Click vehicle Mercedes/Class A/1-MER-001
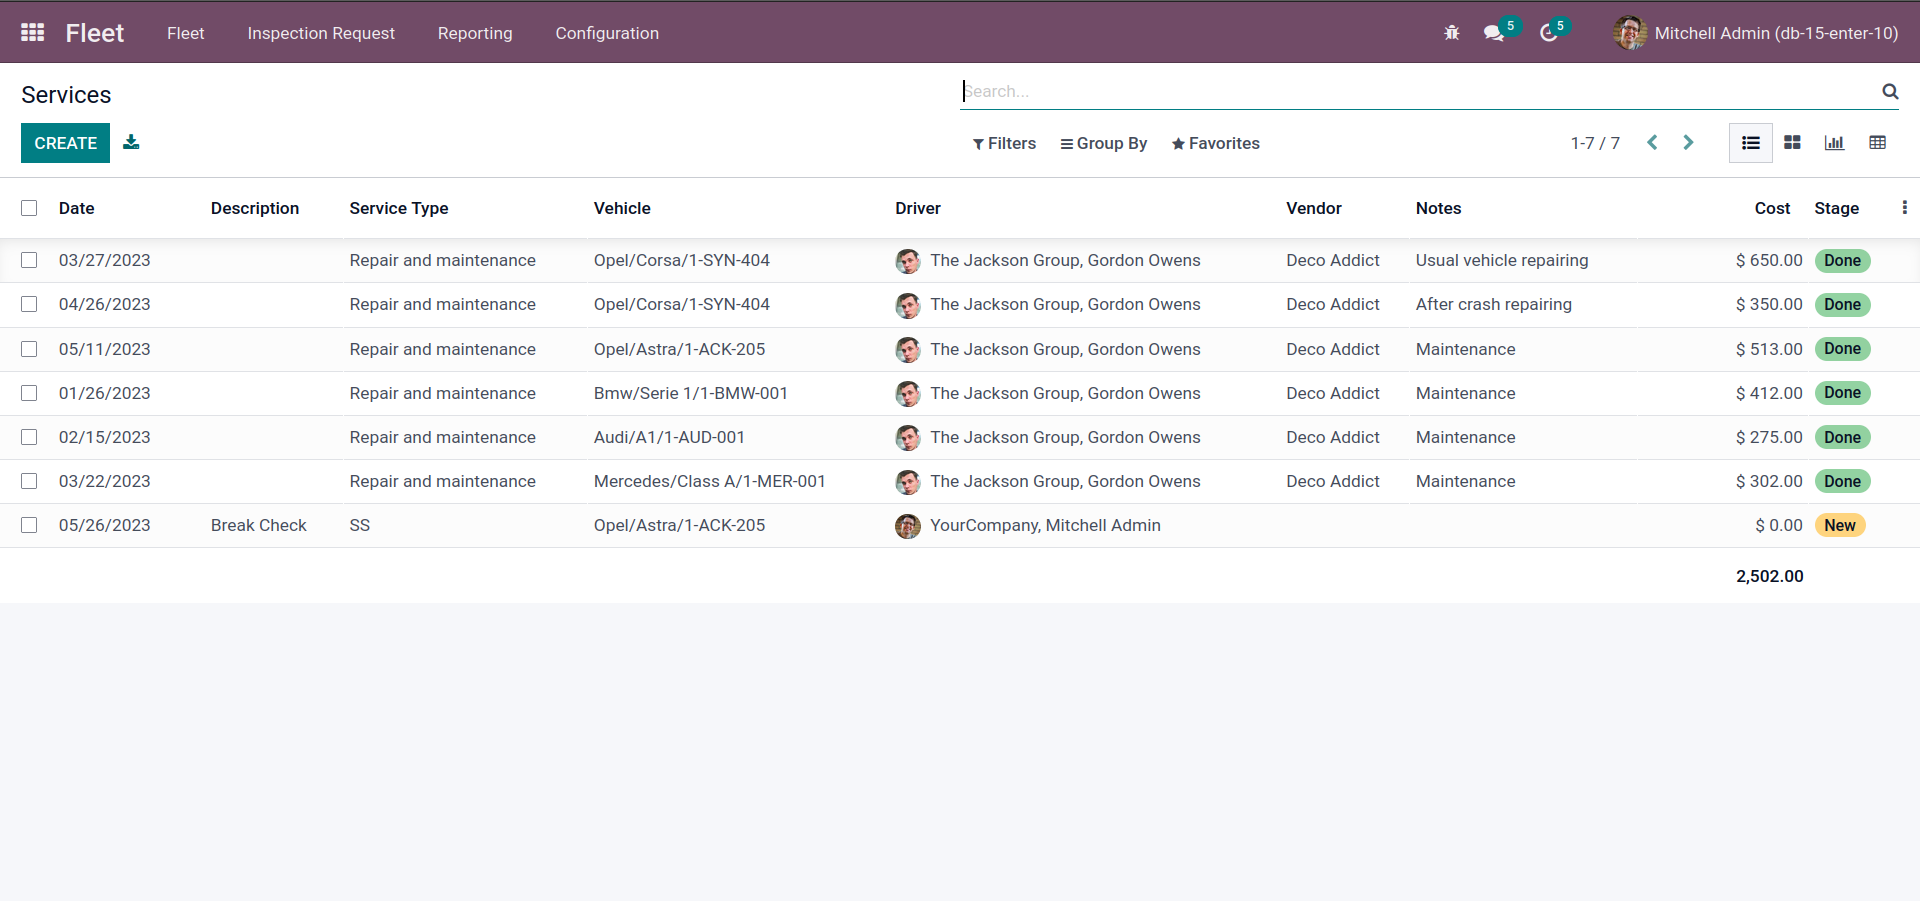Image resolution: width=1920 pixels, height=901 pixels. (710, 481)
